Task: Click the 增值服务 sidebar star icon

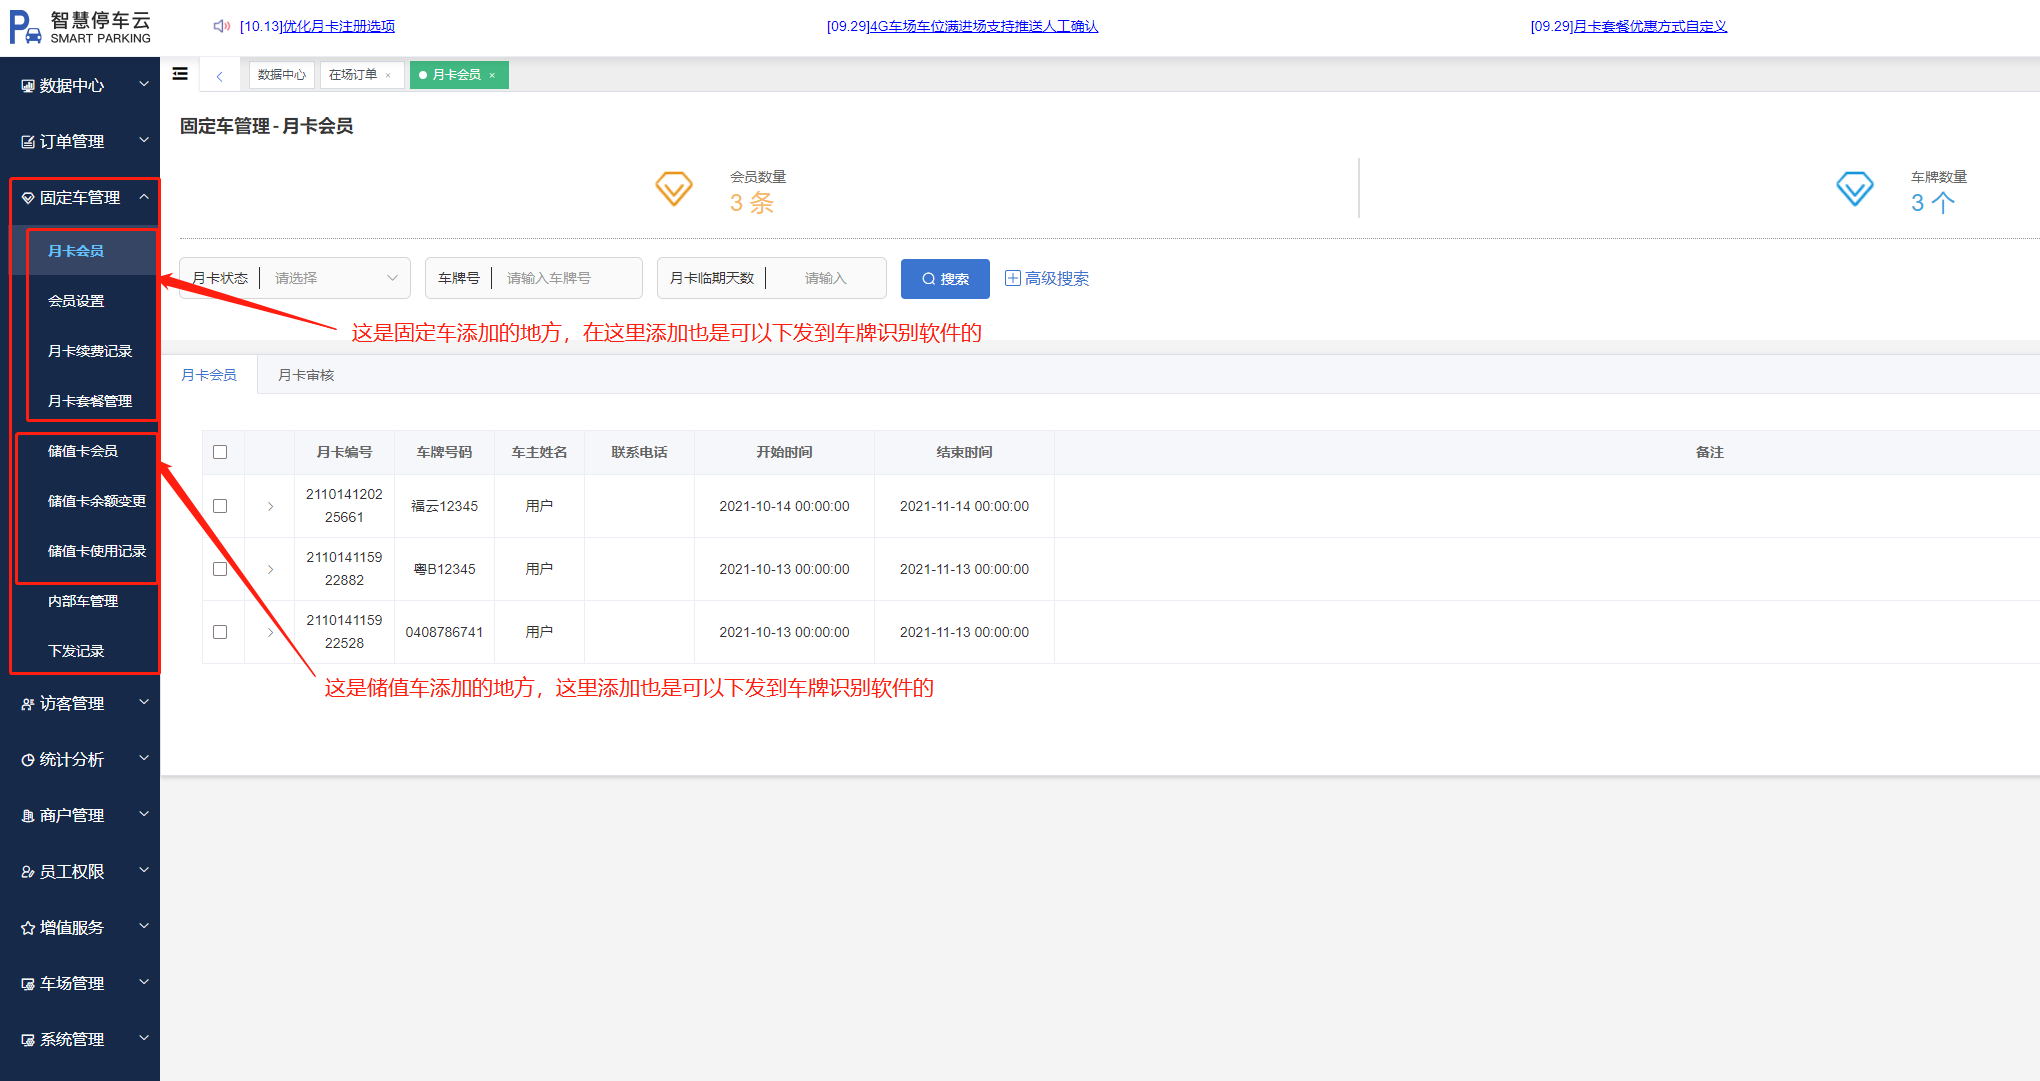Action: pos(28,928)
